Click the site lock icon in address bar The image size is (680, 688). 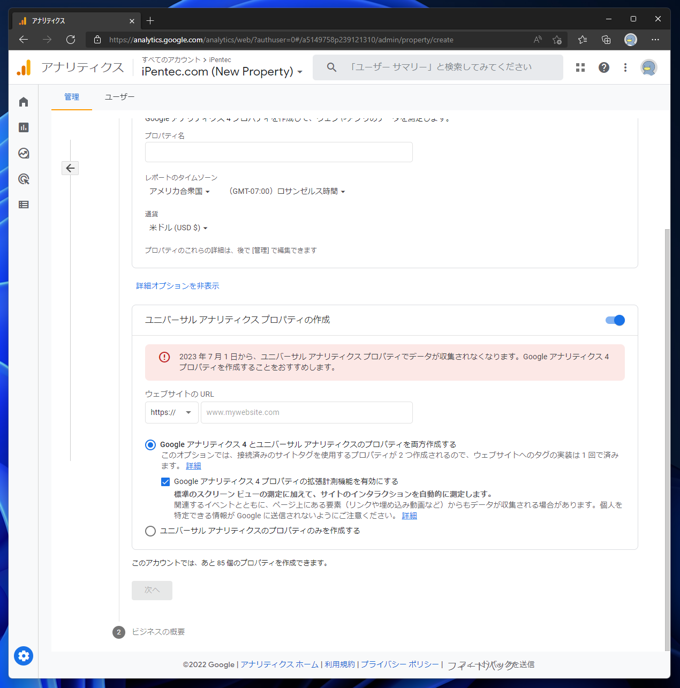97,39
